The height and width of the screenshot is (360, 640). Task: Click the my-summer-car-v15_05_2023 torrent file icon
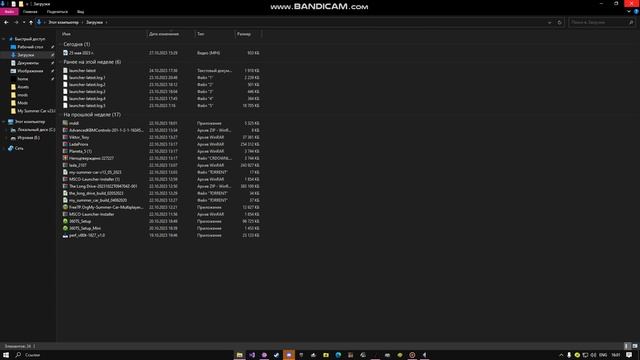[x=65, y=172]
